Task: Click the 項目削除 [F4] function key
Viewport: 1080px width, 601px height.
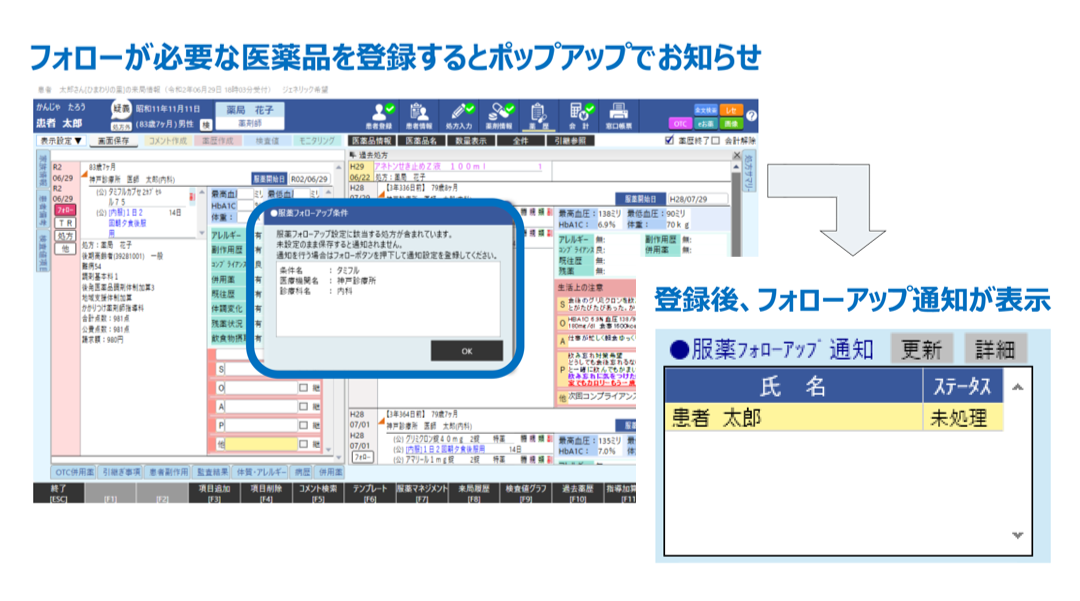Action: coord(266,493)
